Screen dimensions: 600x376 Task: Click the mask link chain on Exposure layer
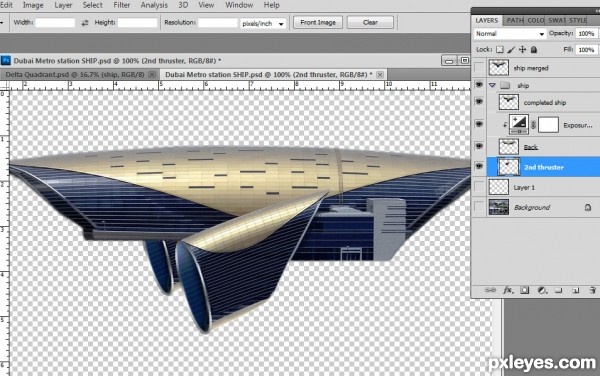[533, 125]
